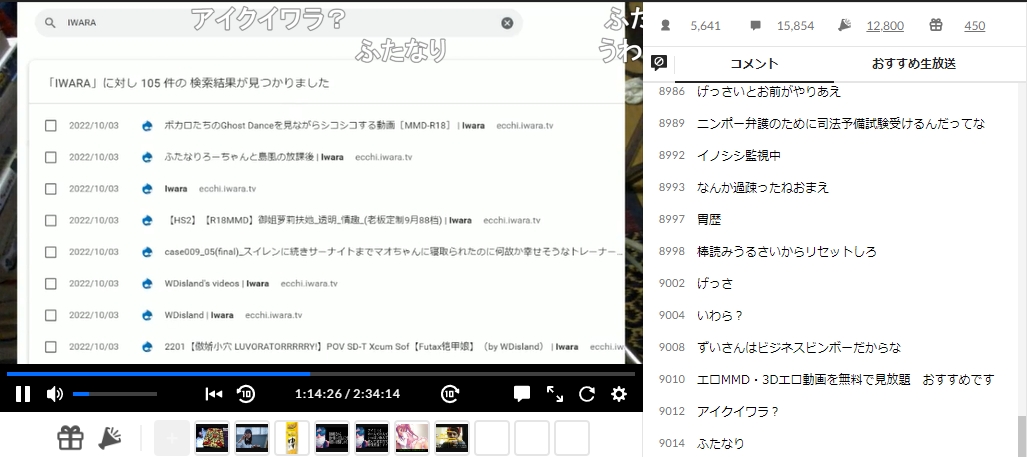Screen dimensions: 1027x457
Task: Click the gift icon below the player
Action: tap(70, 438)
